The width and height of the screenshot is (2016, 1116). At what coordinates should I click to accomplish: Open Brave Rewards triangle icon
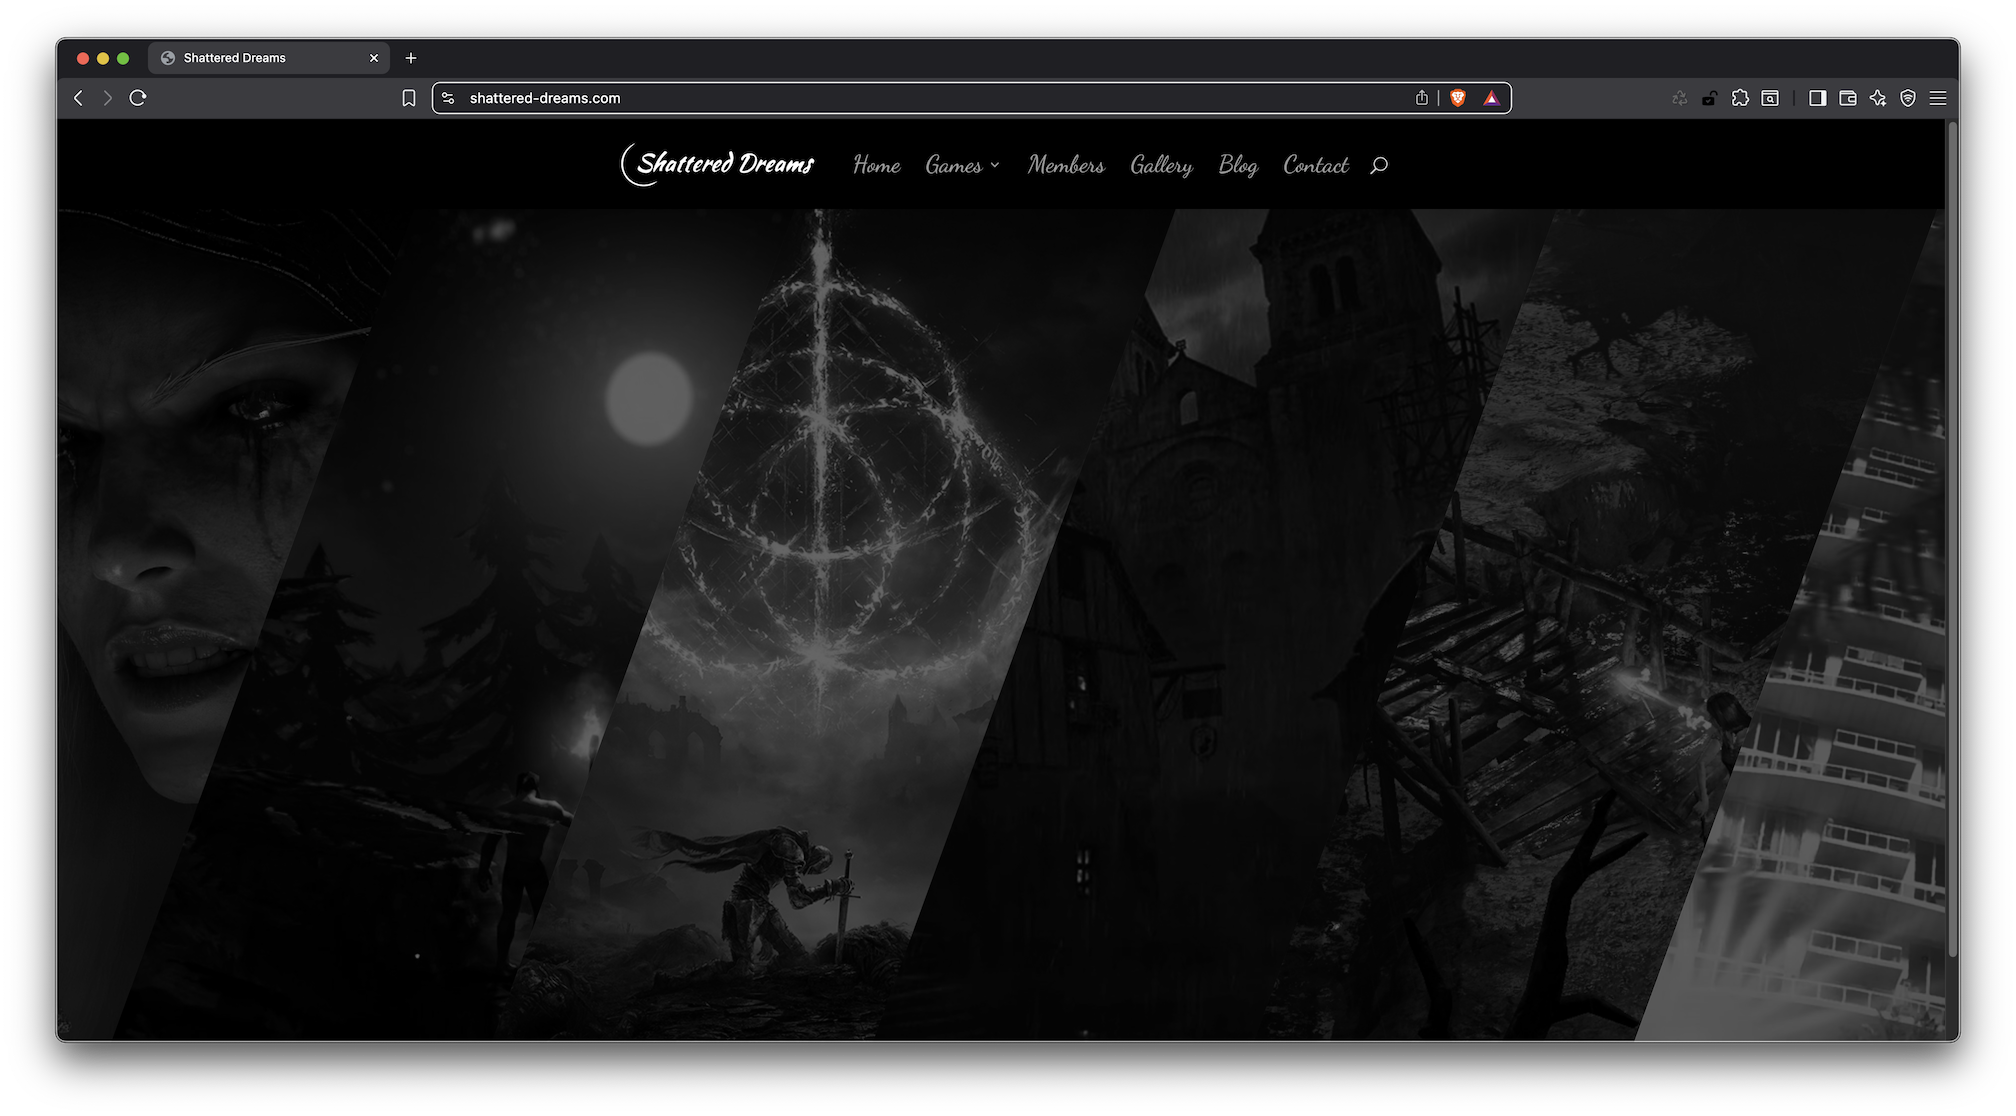pyautogui.click(x=1491, y=98)
